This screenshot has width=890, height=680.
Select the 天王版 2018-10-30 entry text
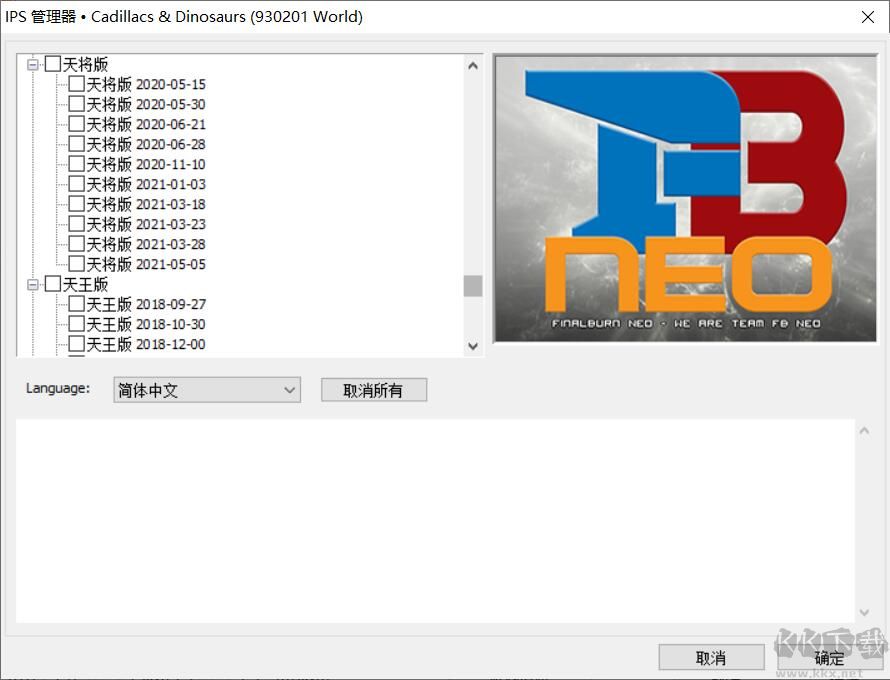coord(146,324)
